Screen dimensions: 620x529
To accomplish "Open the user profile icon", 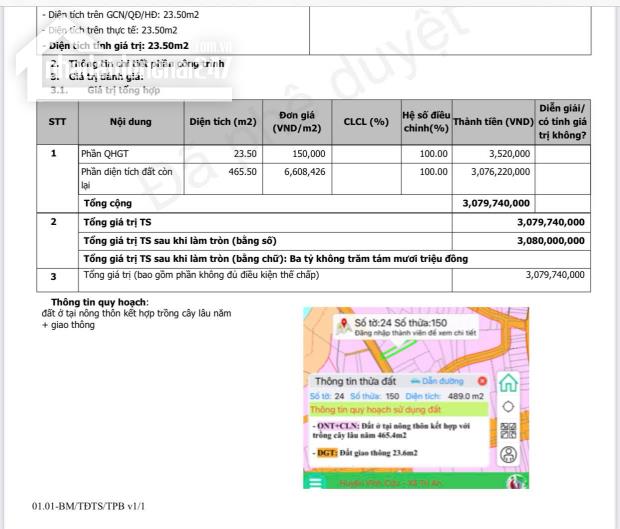I will pyautogui.click(x=508, y=455).
